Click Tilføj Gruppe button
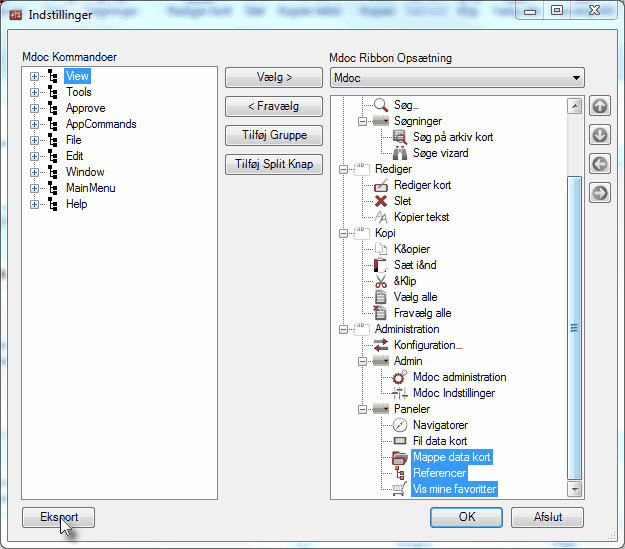The width and height of the screenshot is (625, 549). coord(274,135)
